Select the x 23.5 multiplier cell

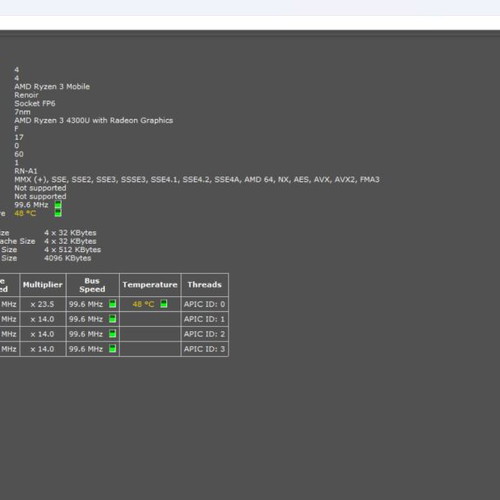pos(42,304)
